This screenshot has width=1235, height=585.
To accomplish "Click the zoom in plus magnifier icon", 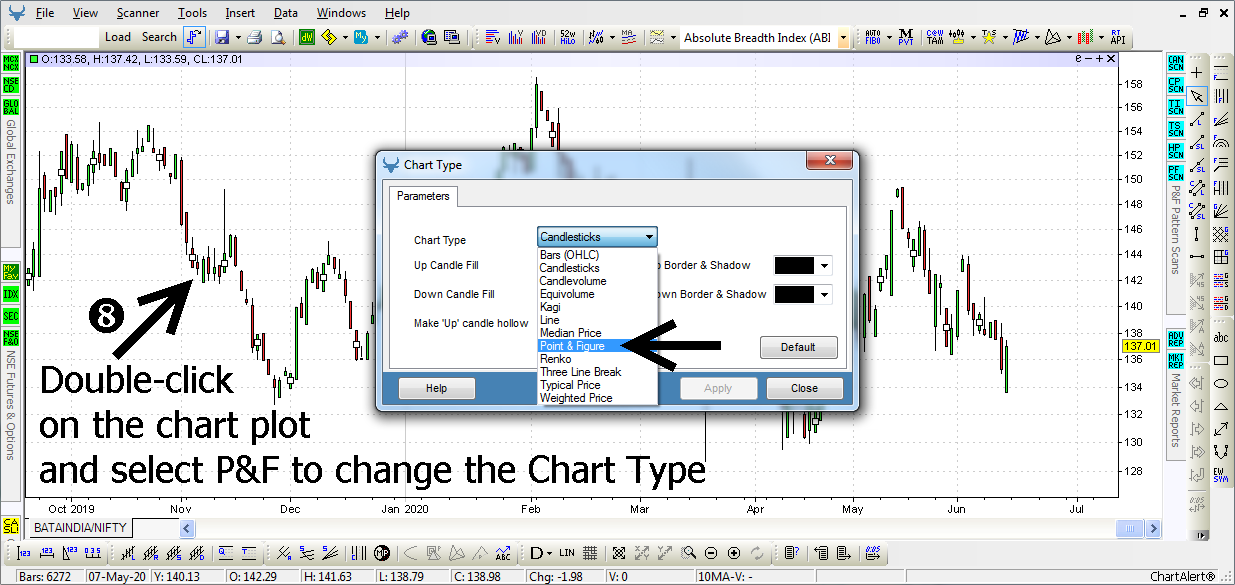I will tap(735, 553).
